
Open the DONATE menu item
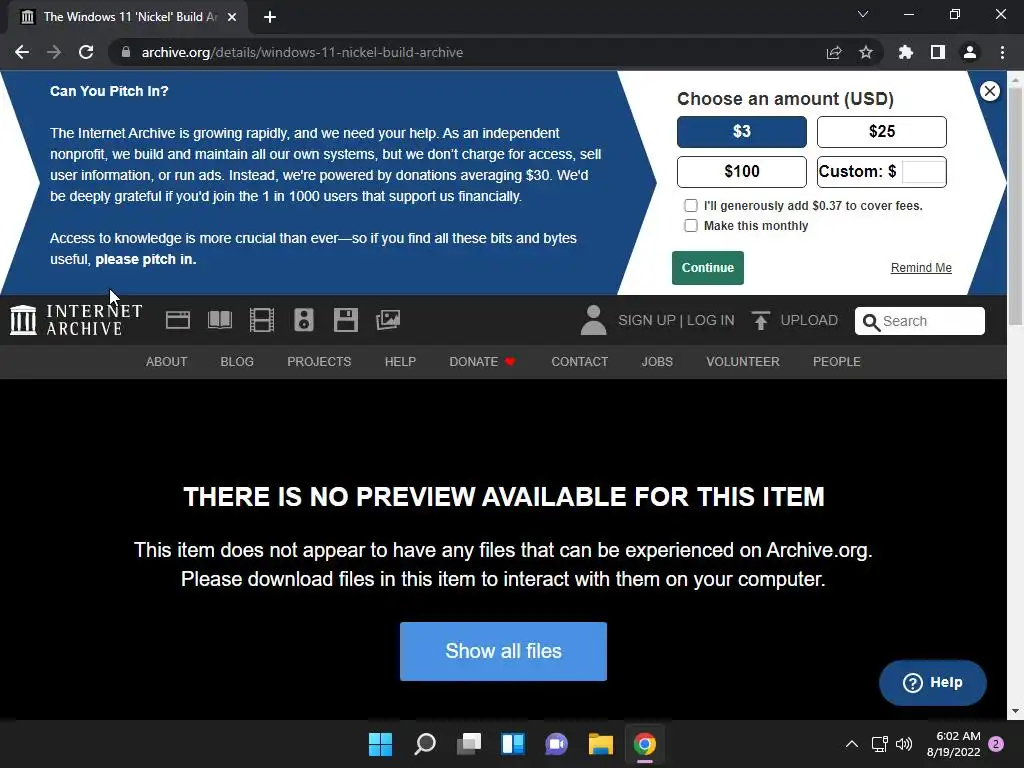pos(483,362)
